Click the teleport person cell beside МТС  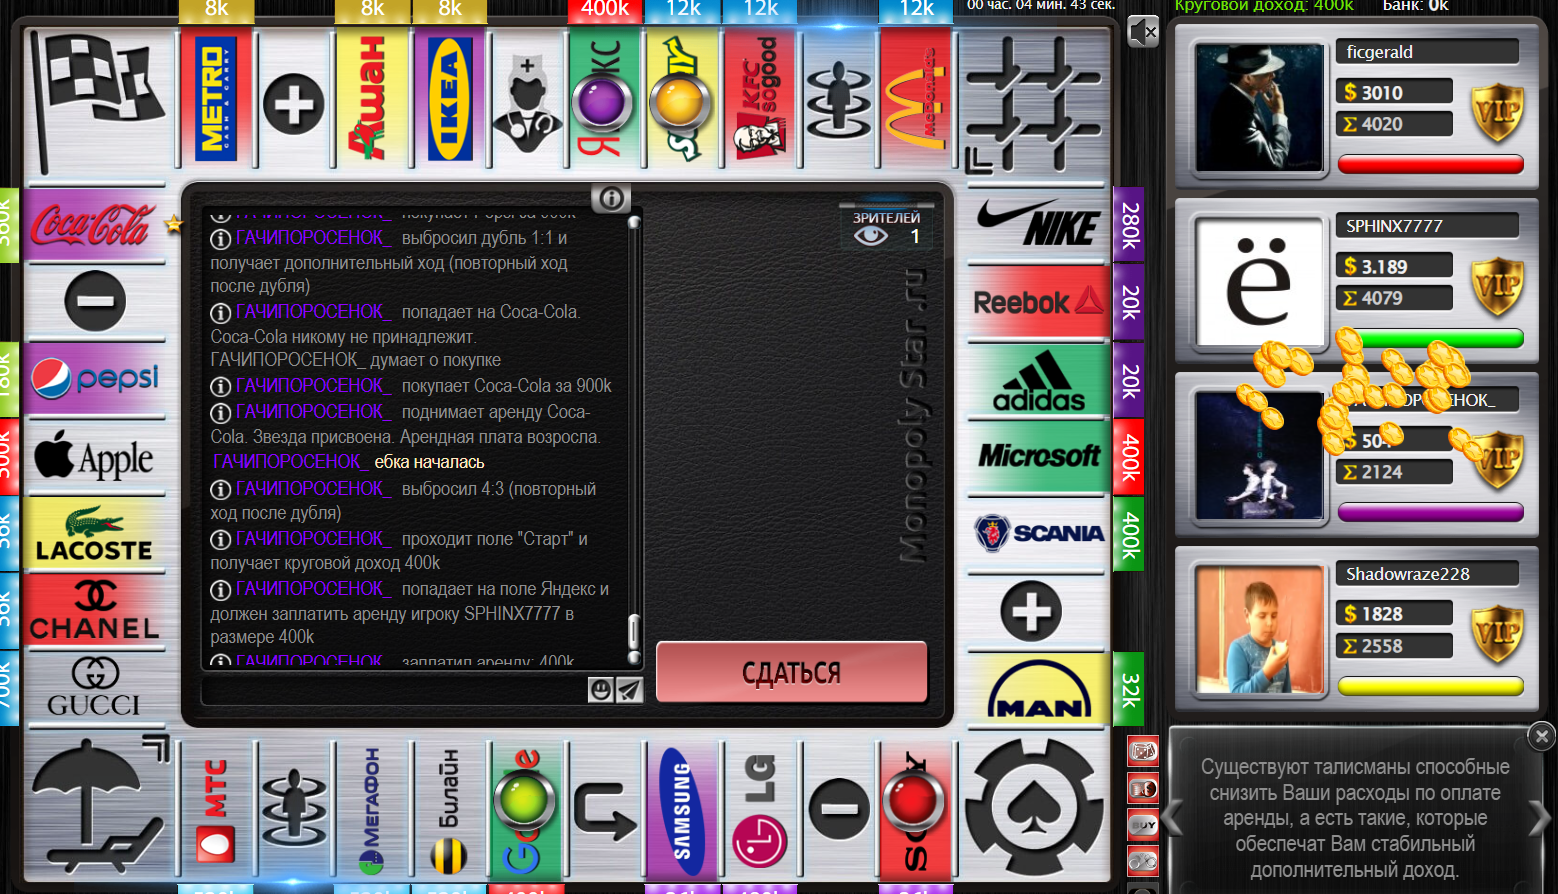(x=294, y=810)
